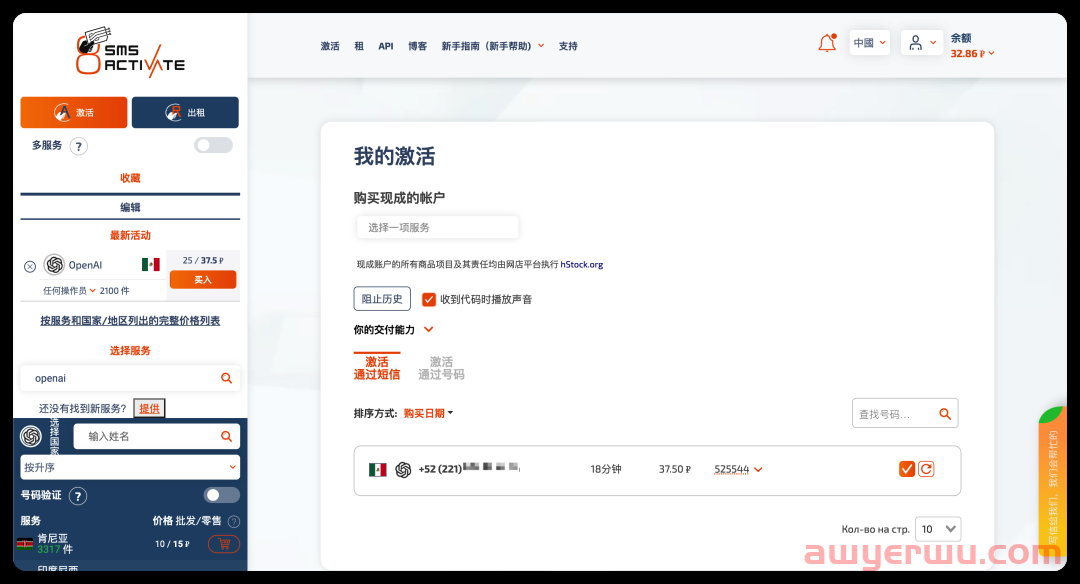Image resolution: width=1080 pixels, height=584 pixels.
Task: Open the API navigation item
Action: [386, 46]
